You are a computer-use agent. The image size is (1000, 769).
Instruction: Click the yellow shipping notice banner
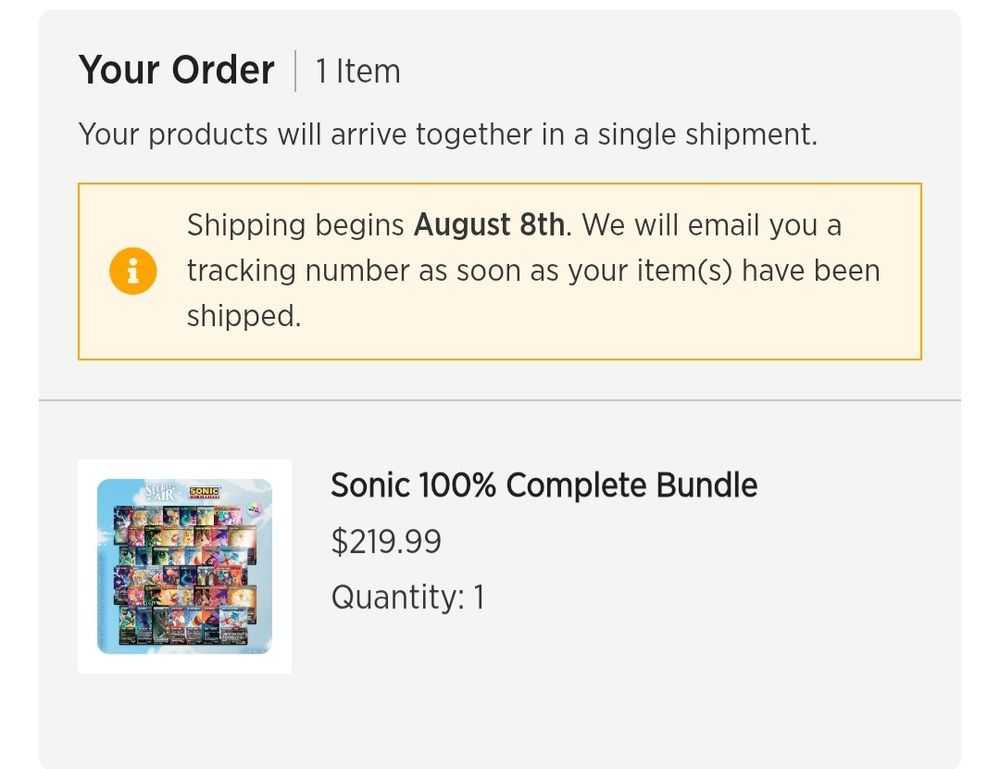point(500,271)
